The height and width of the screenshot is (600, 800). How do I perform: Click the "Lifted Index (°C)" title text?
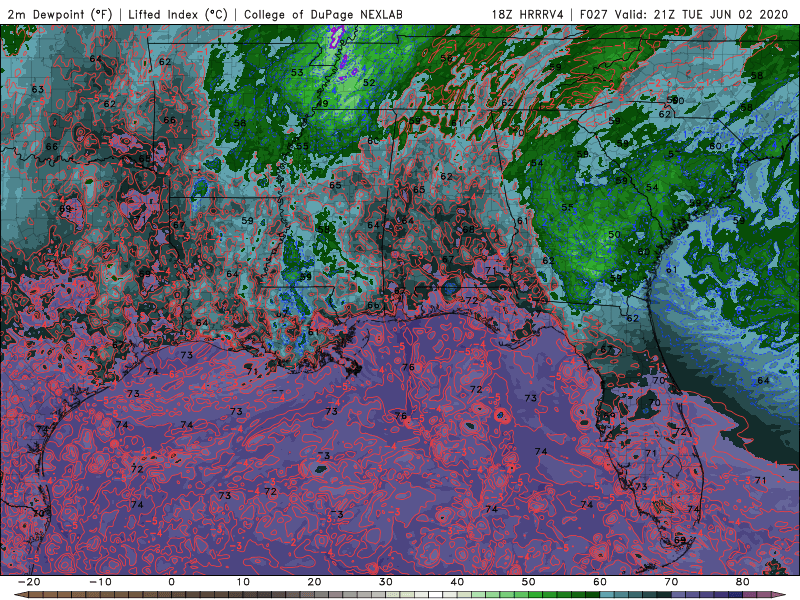click(x=178, y=14)
